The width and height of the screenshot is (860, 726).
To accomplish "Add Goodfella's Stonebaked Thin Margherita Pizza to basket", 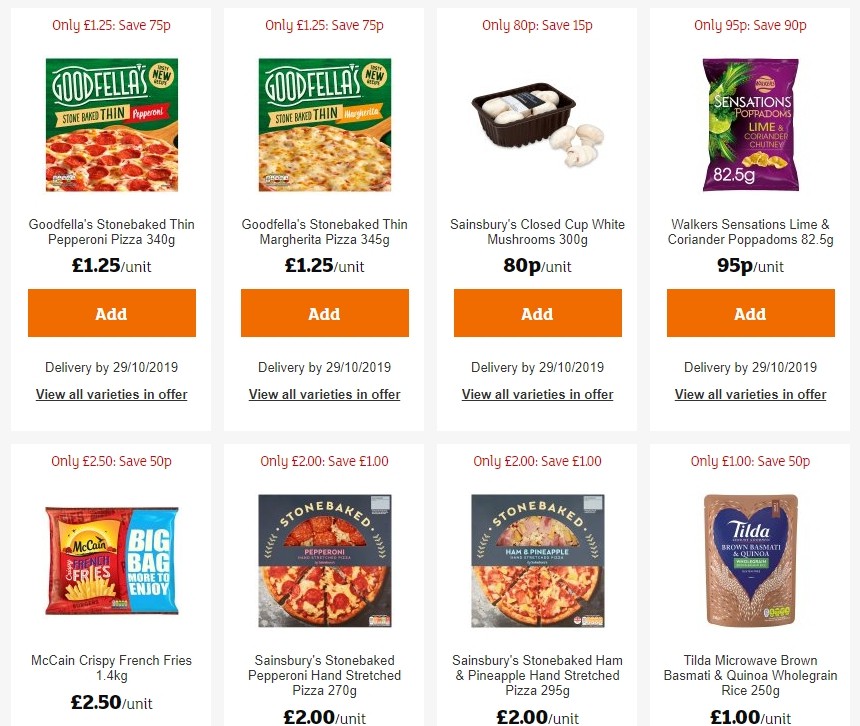I will click(x=324, y=313).
